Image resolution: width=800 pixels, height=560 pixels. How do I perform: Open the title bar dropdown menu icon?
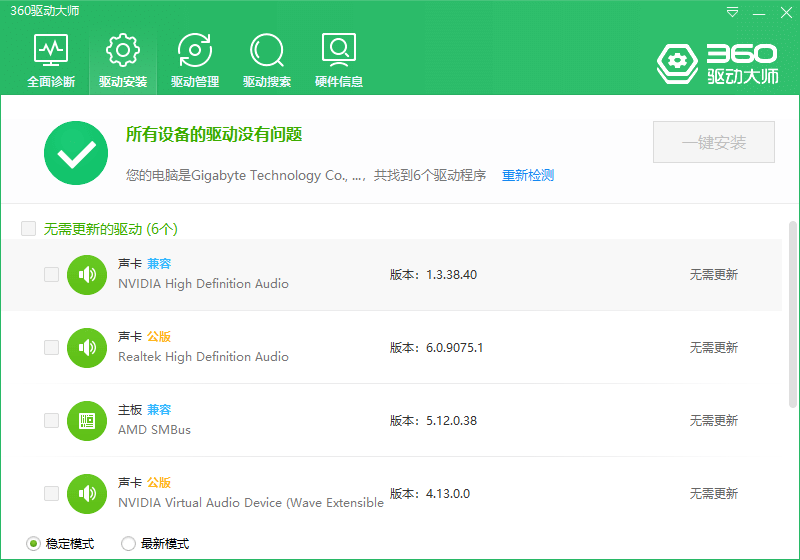(x=732, y=12)
